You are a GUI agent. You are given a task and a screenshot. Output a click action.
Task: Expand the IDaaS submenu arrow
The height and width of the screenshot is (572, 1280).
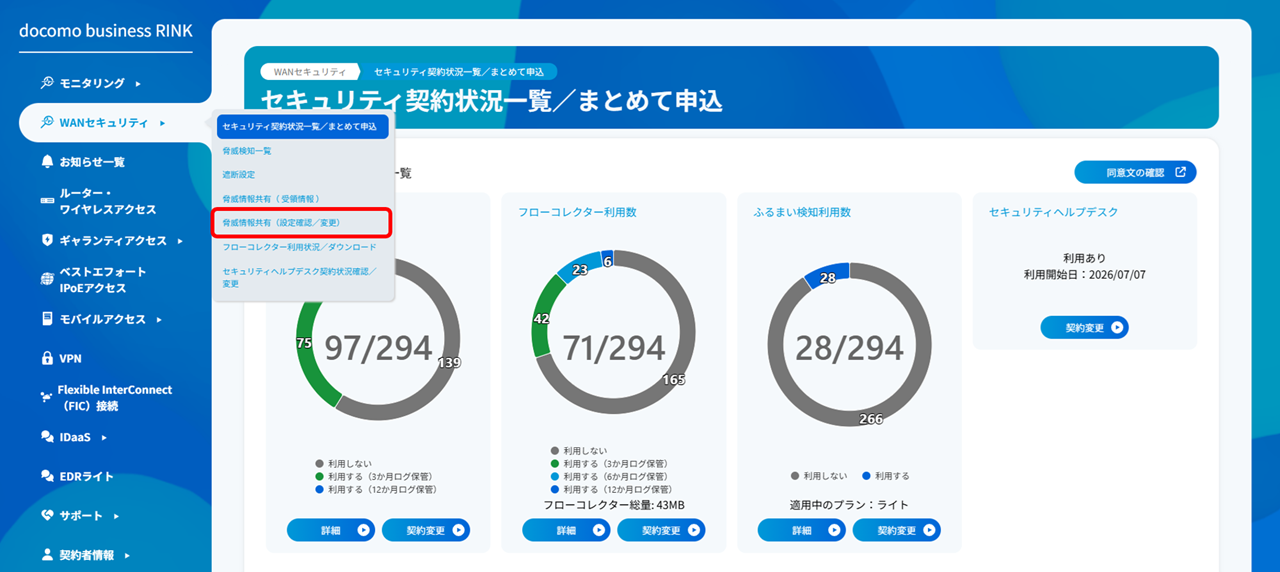[x=104, y=437]
